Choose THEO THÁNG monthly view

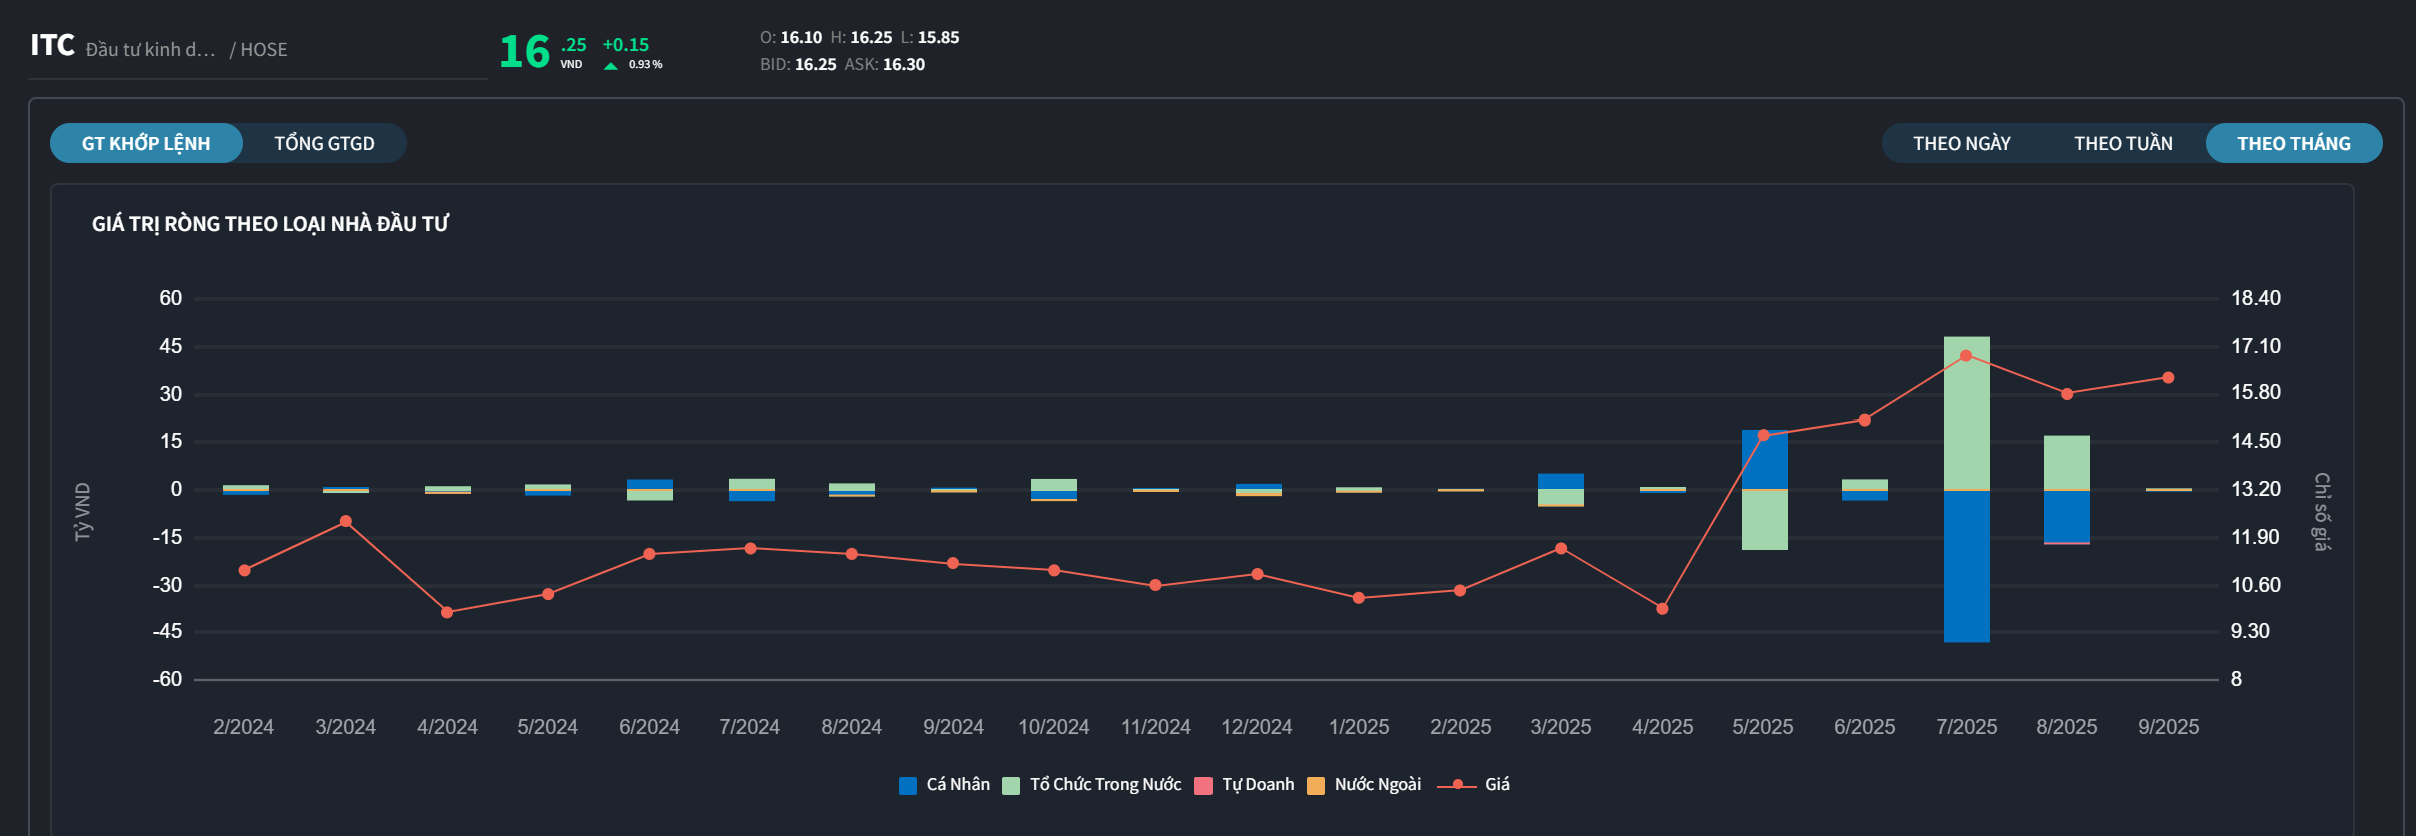tap(2293, 143)
